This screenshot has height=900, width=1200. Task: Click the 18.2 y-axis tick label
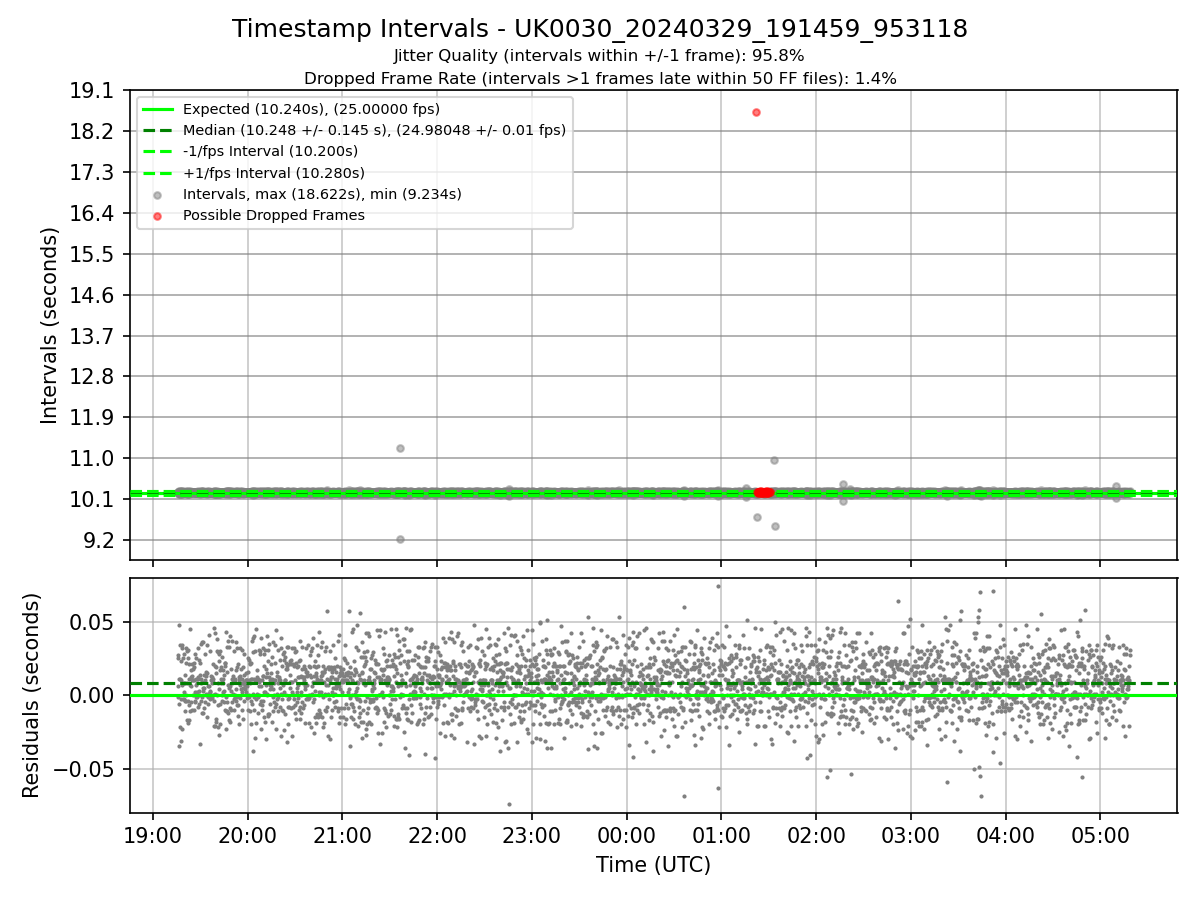(93, 132)
